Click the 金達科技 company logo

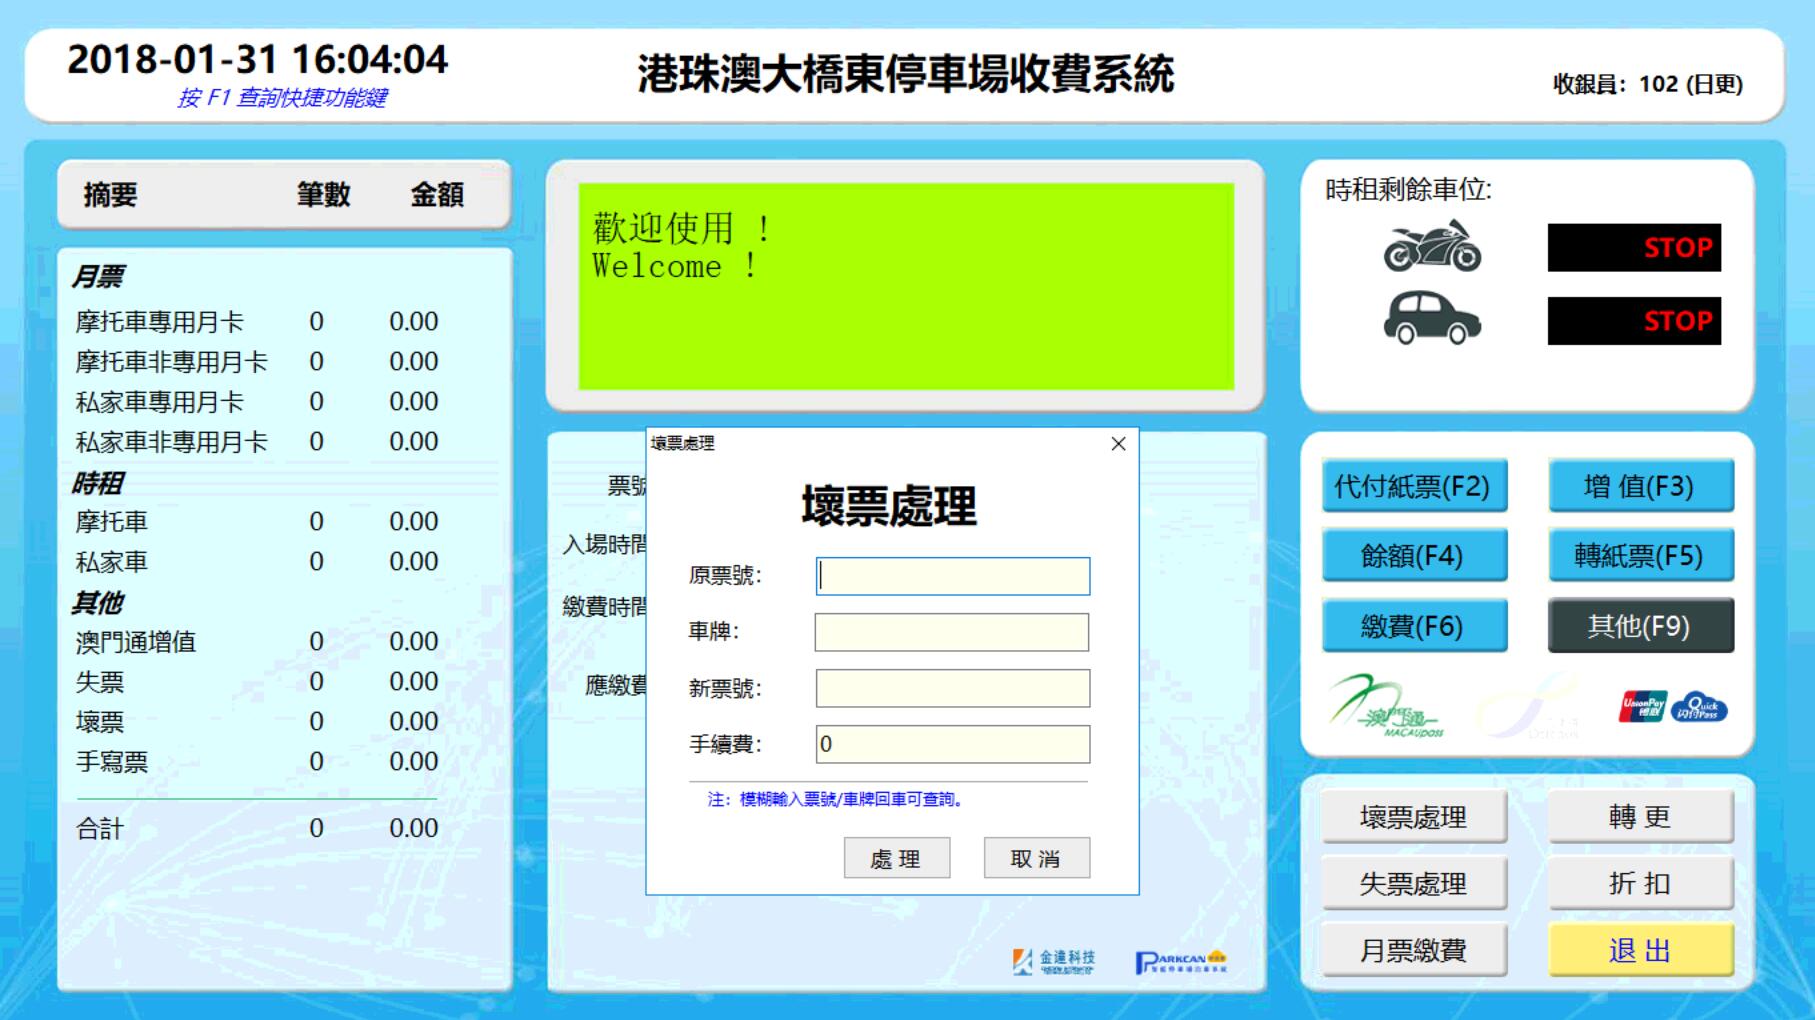[x=1054, y=962]
